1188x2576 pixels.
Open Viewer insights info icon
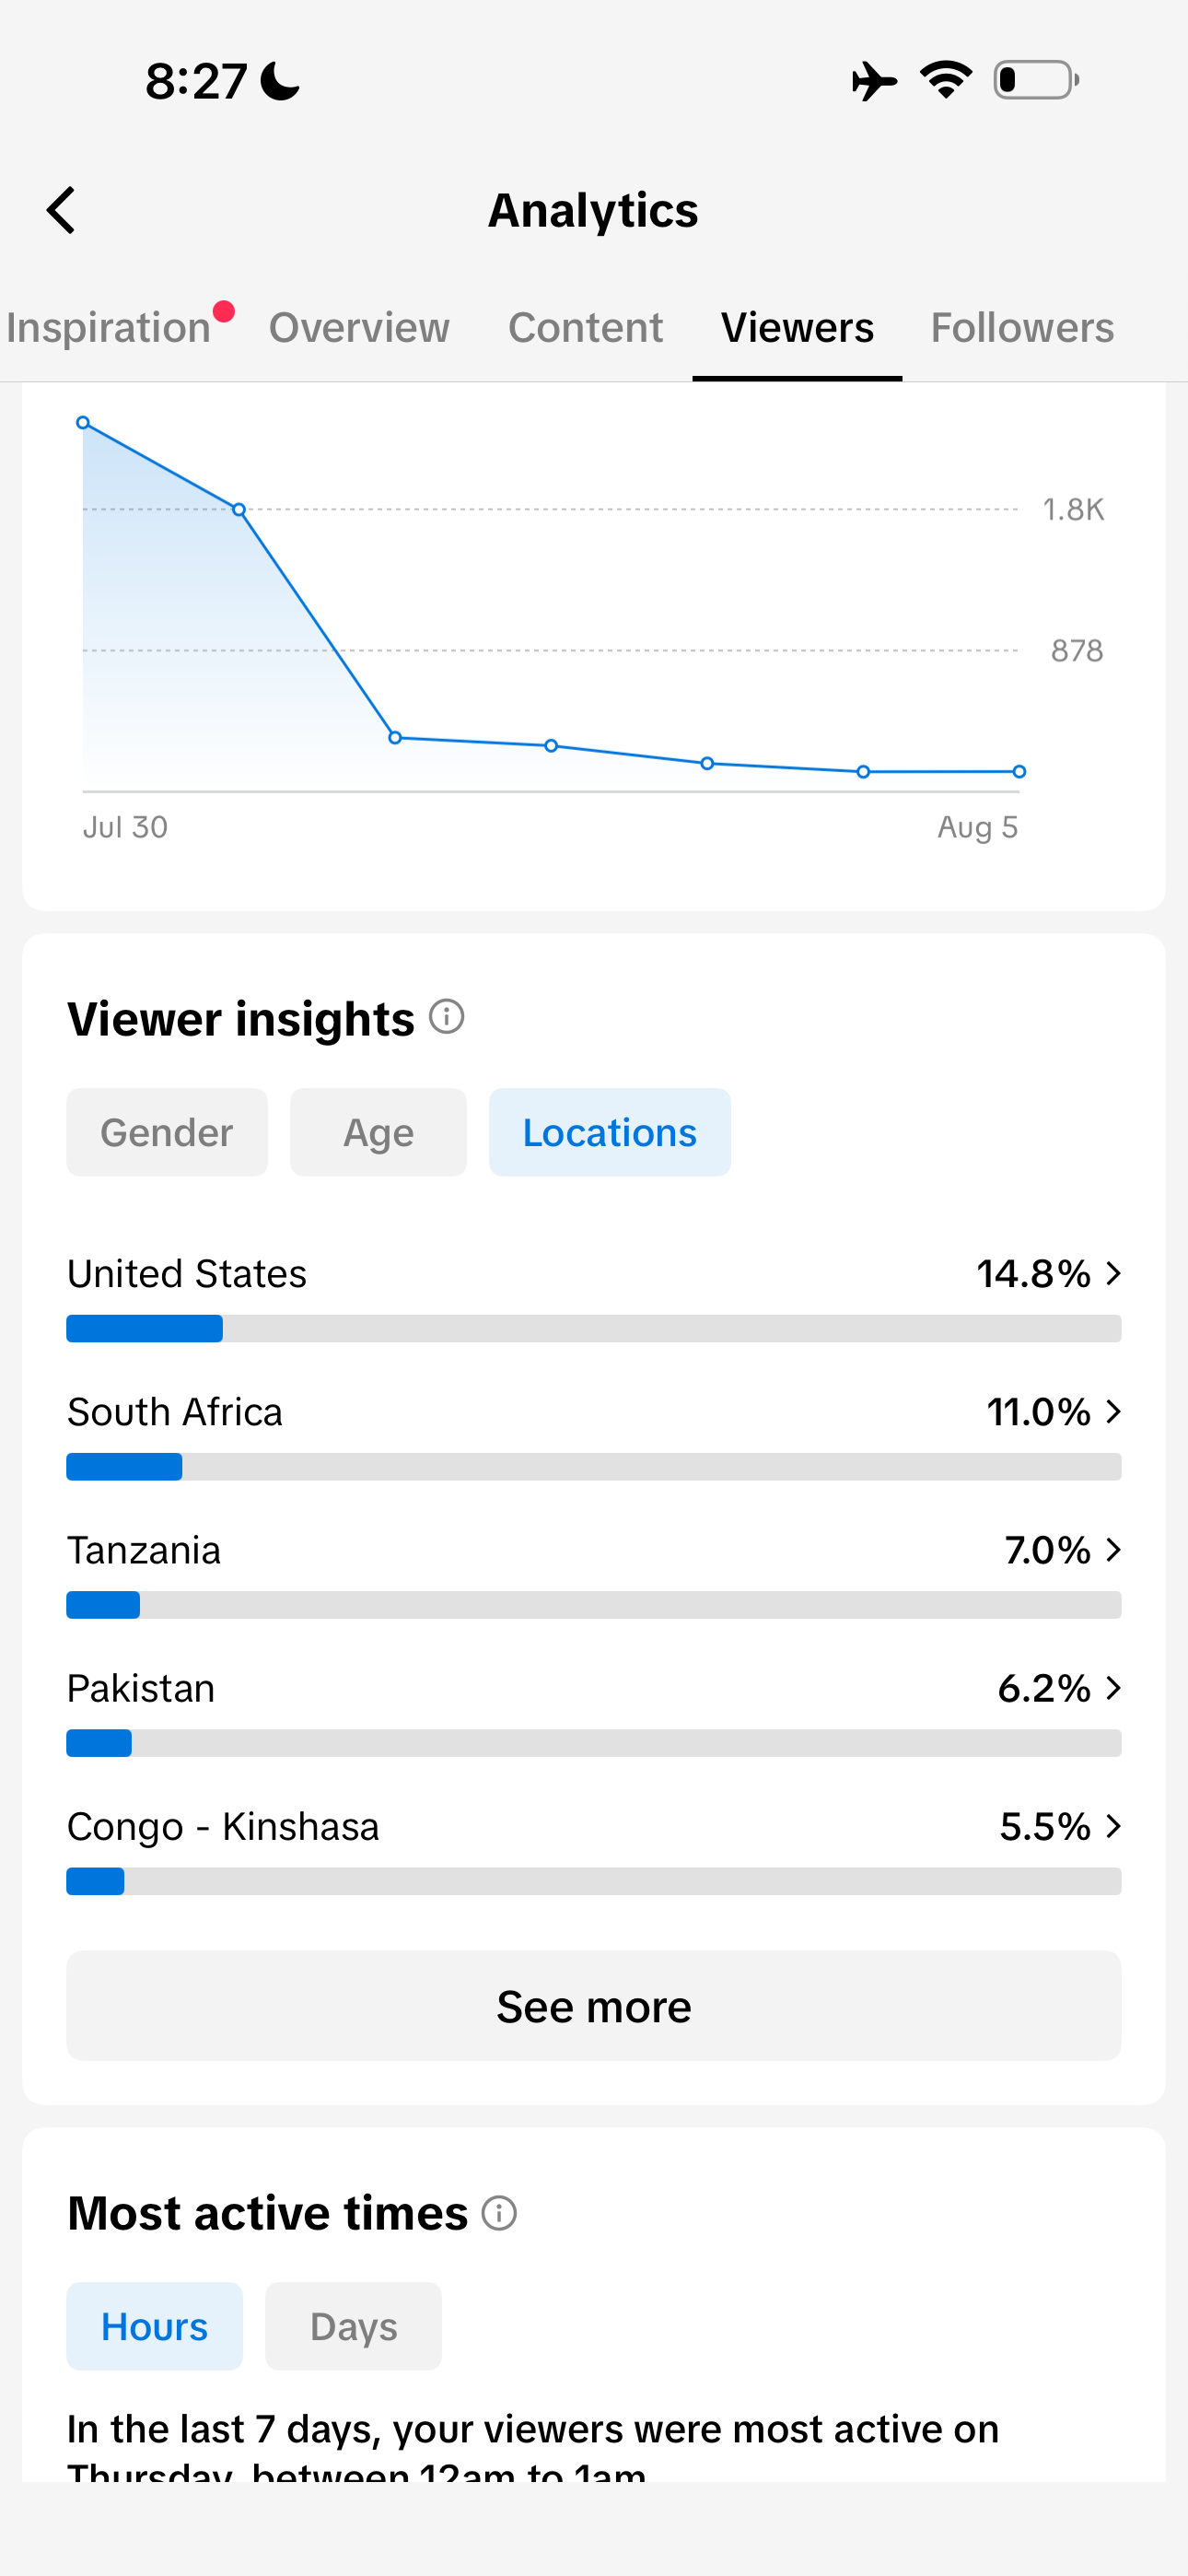click(x=446, y=1017)
